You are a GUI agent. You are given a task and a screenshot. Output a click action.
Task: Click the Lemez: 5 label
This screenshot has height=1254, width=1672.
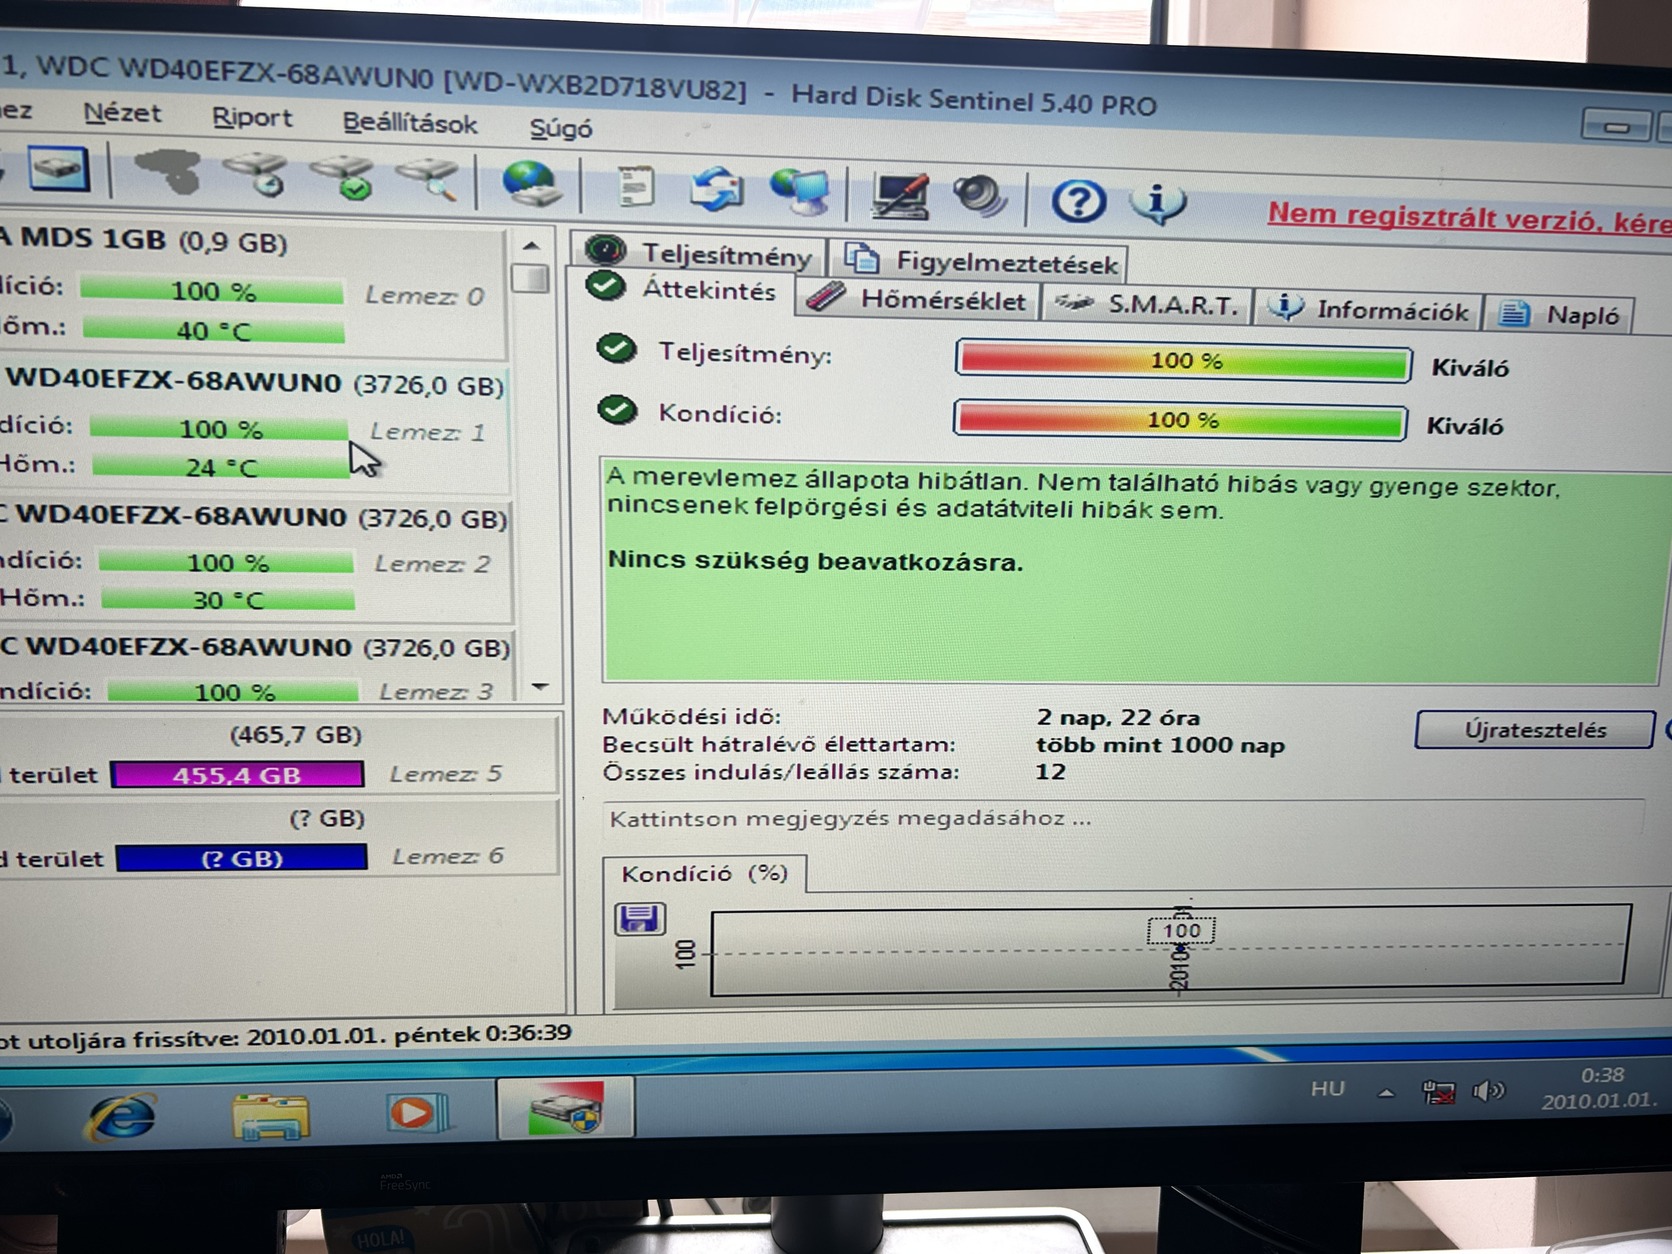tap(446, 774)
